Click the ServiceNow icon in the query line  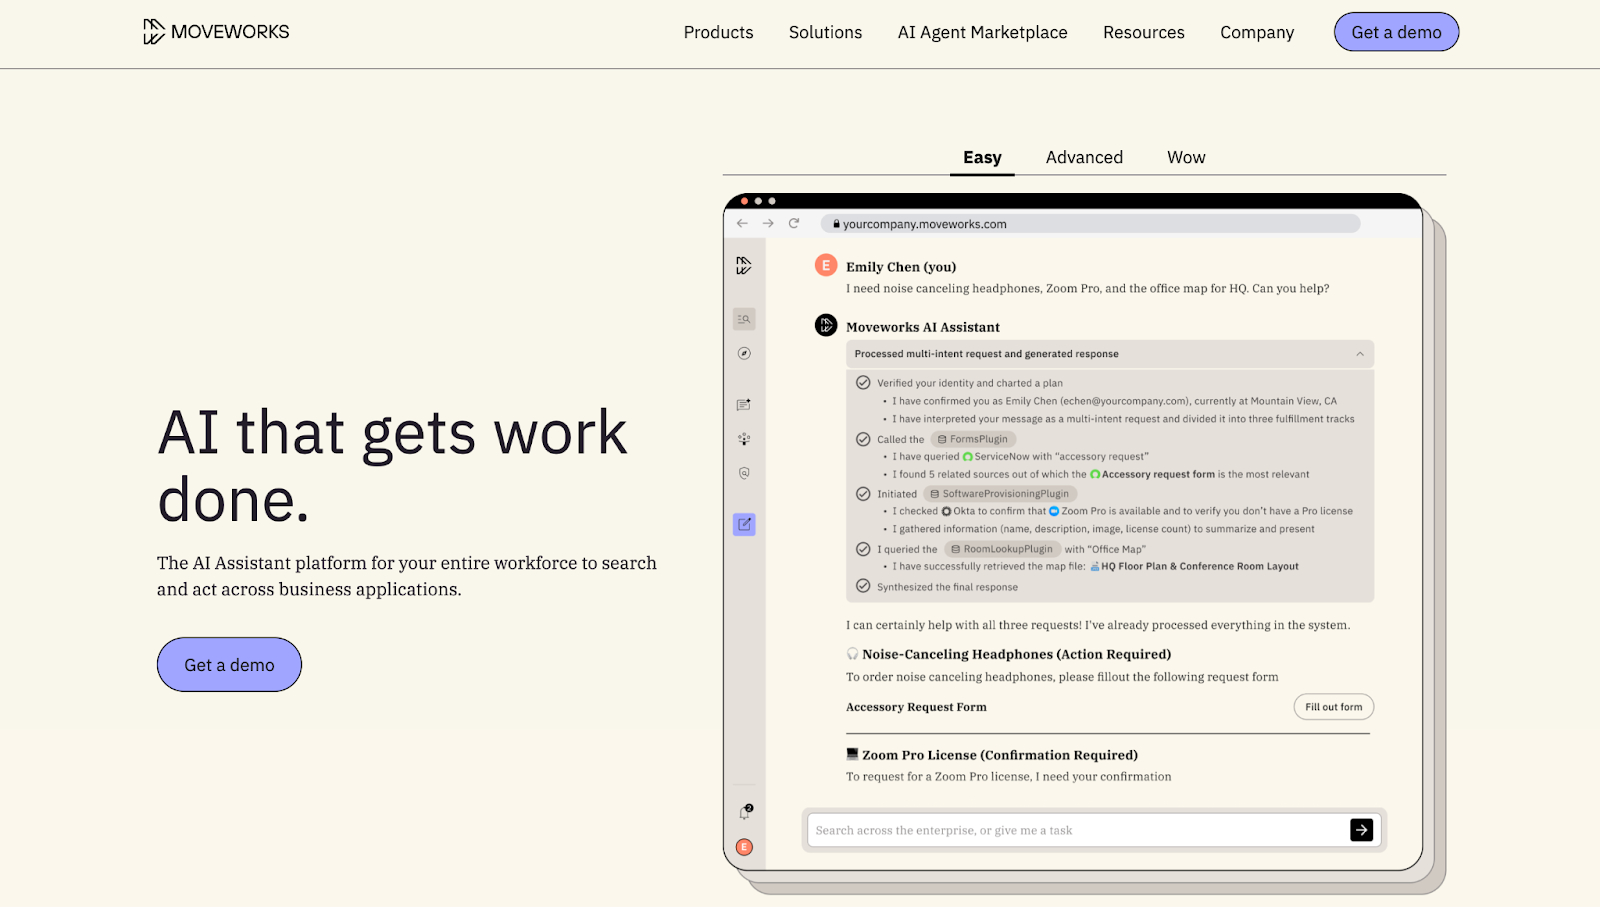[967, 457]
